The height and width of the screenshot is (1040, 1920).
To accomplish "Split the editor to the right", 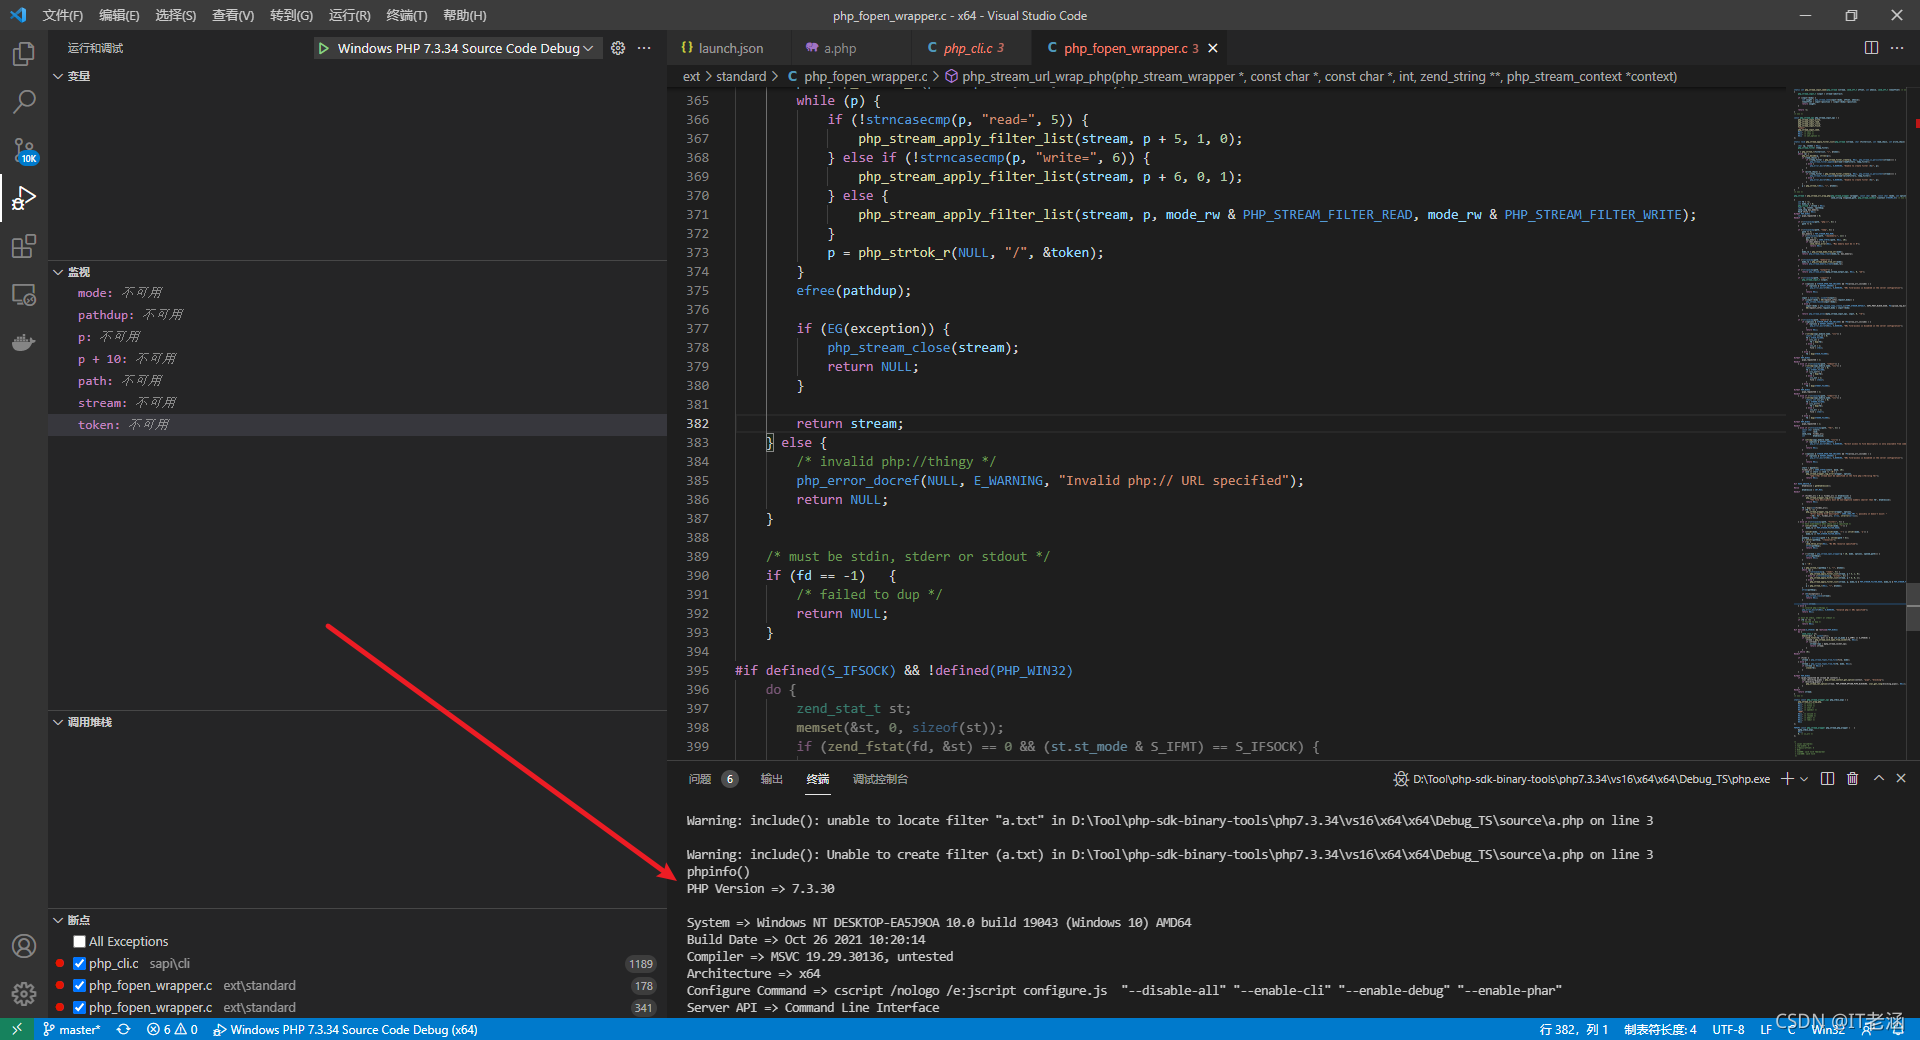I will coord(1871,48).
